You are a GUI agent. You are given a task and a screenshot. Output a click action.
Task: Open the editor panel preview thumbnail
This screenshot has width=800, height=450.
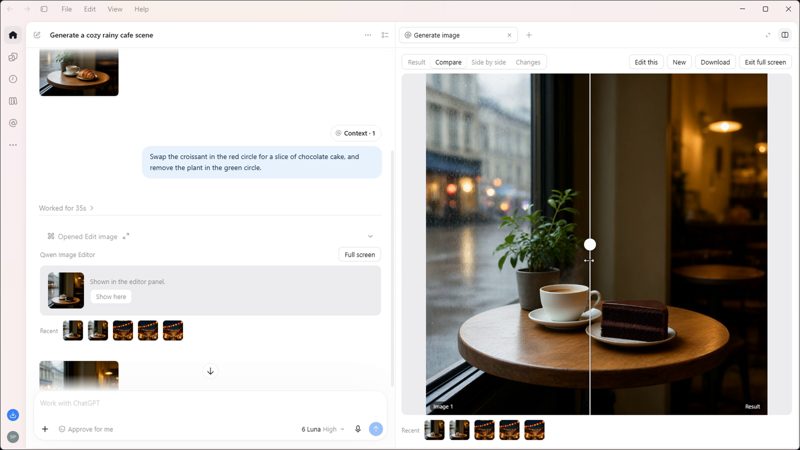tap(66, 290)
